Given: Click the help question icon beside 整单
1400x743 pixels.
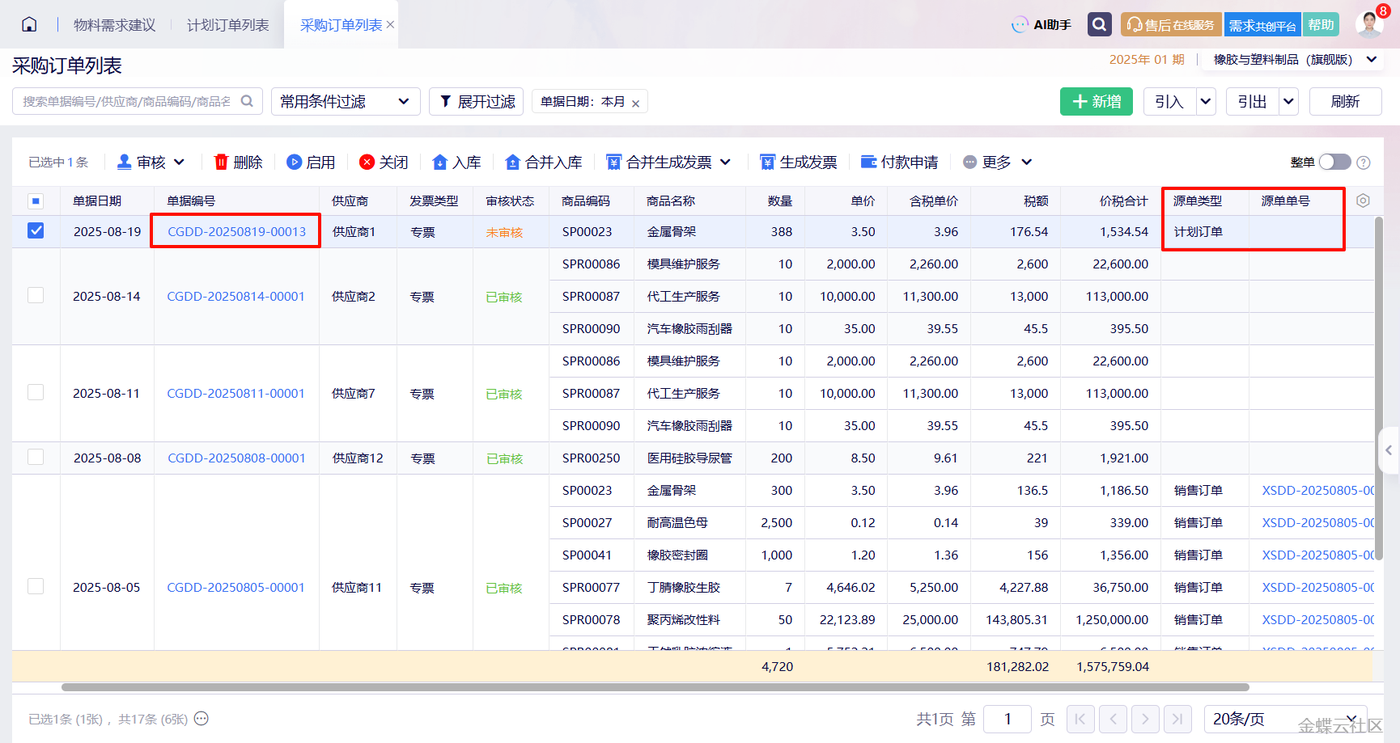Looking at the screenshot, I should (1363, 163).
